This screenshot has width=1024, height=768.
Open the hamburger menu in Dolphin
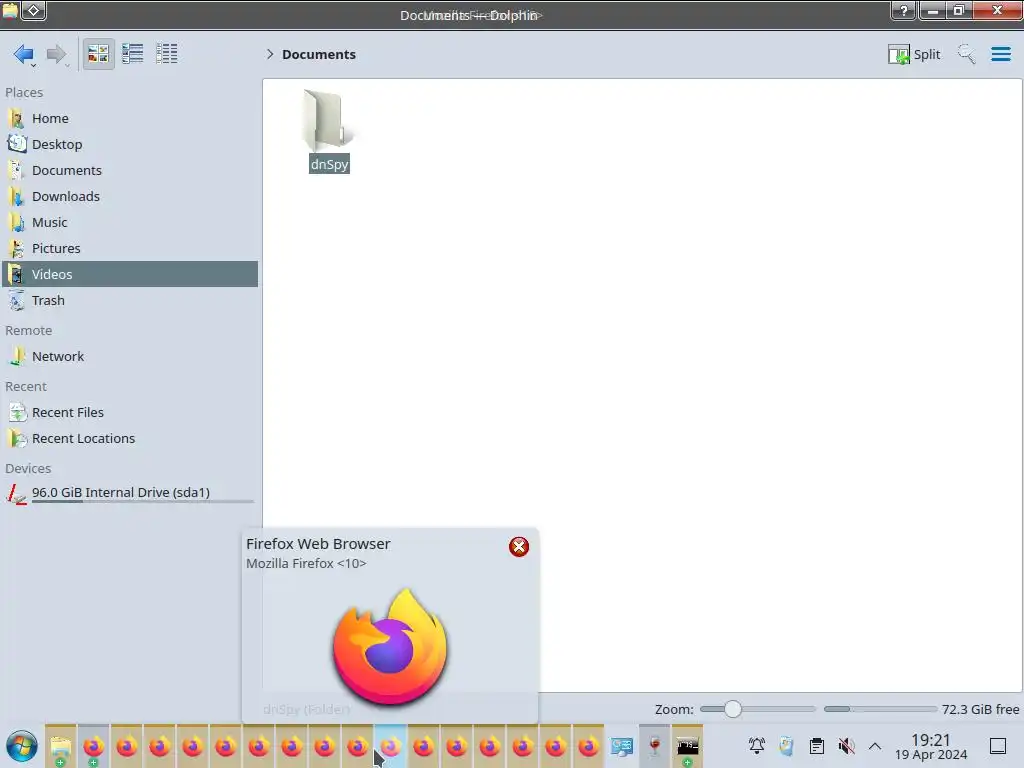click(1000, 54)
